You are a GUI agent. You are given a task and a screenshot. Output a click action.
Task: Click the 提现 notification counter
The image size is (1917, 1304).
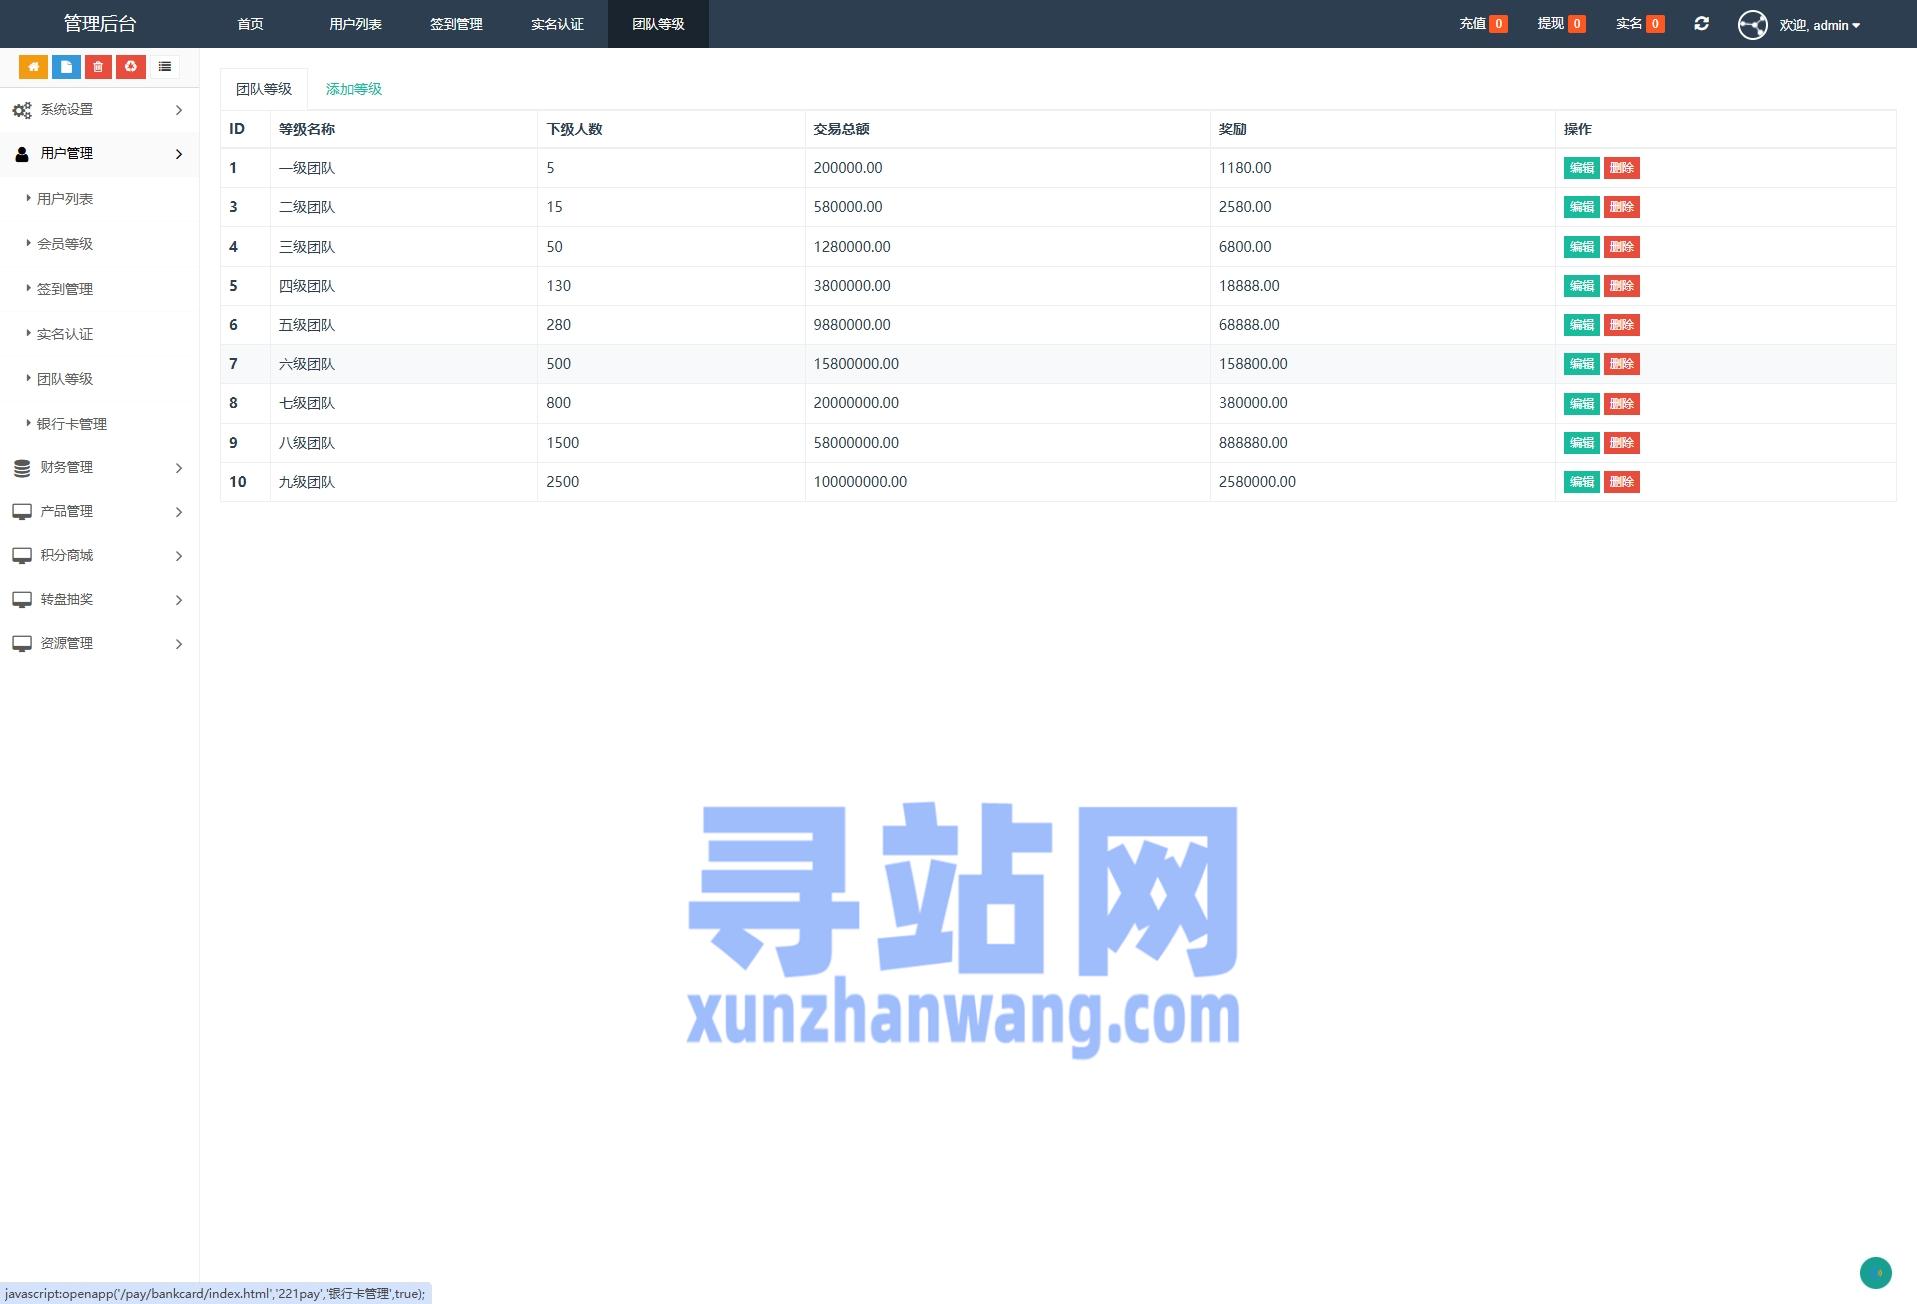pos(1577,24)
